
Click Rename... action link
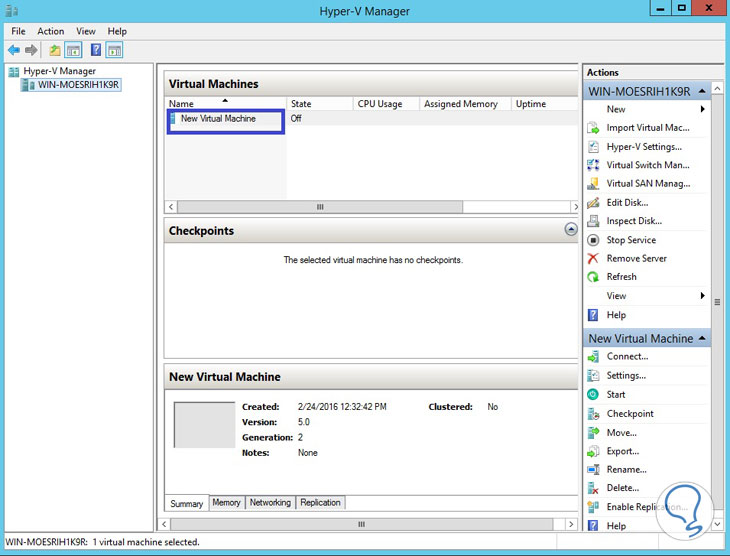pos(626,469)
